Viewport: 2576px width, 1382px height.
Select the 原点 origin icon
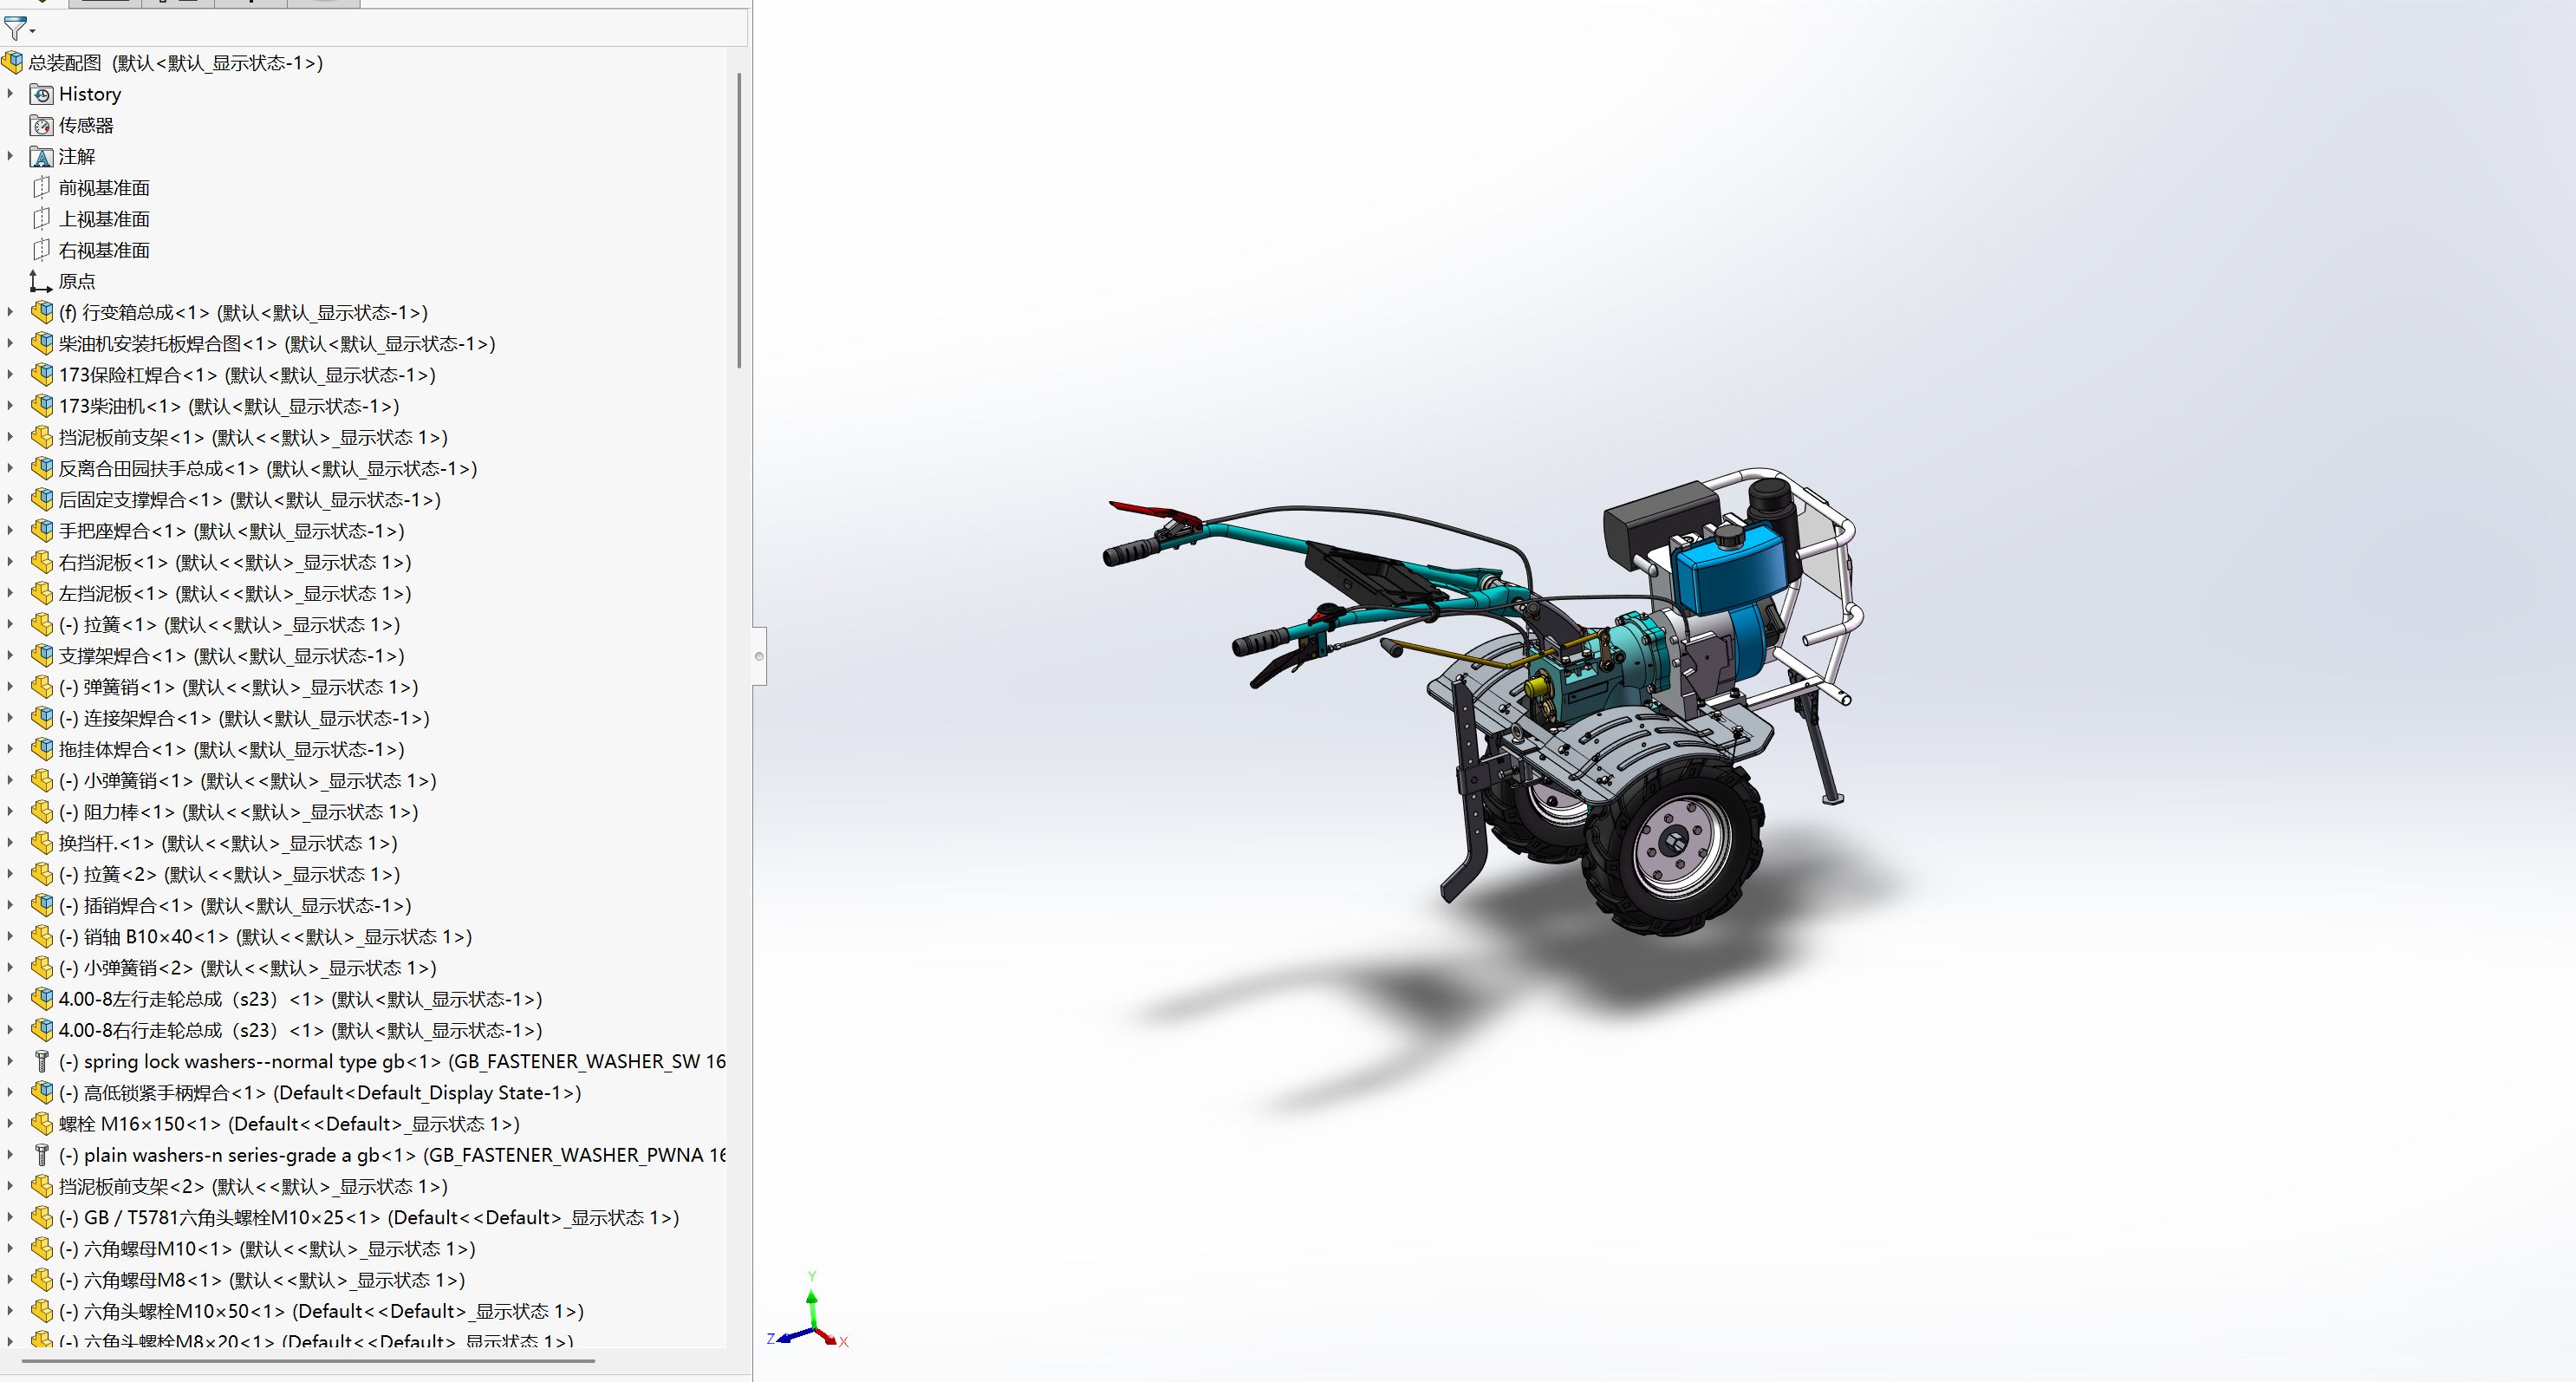pos(40,281)
